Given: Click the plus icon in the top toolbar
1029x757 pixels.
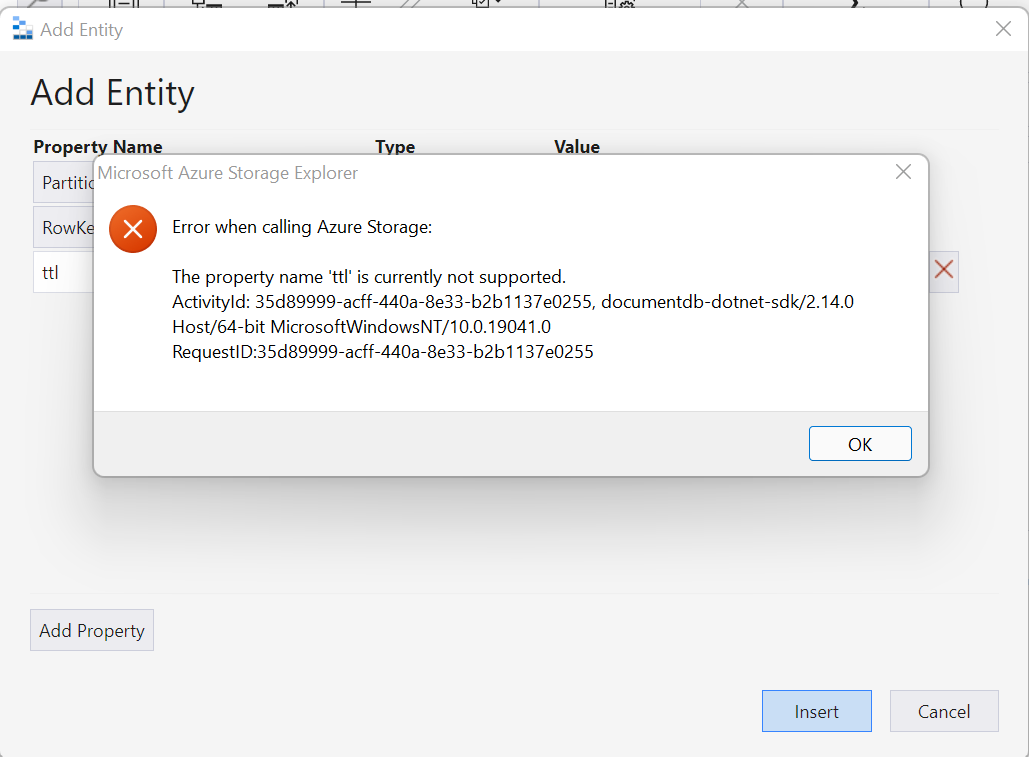Looking at the screenshot, I should [356, 6].
